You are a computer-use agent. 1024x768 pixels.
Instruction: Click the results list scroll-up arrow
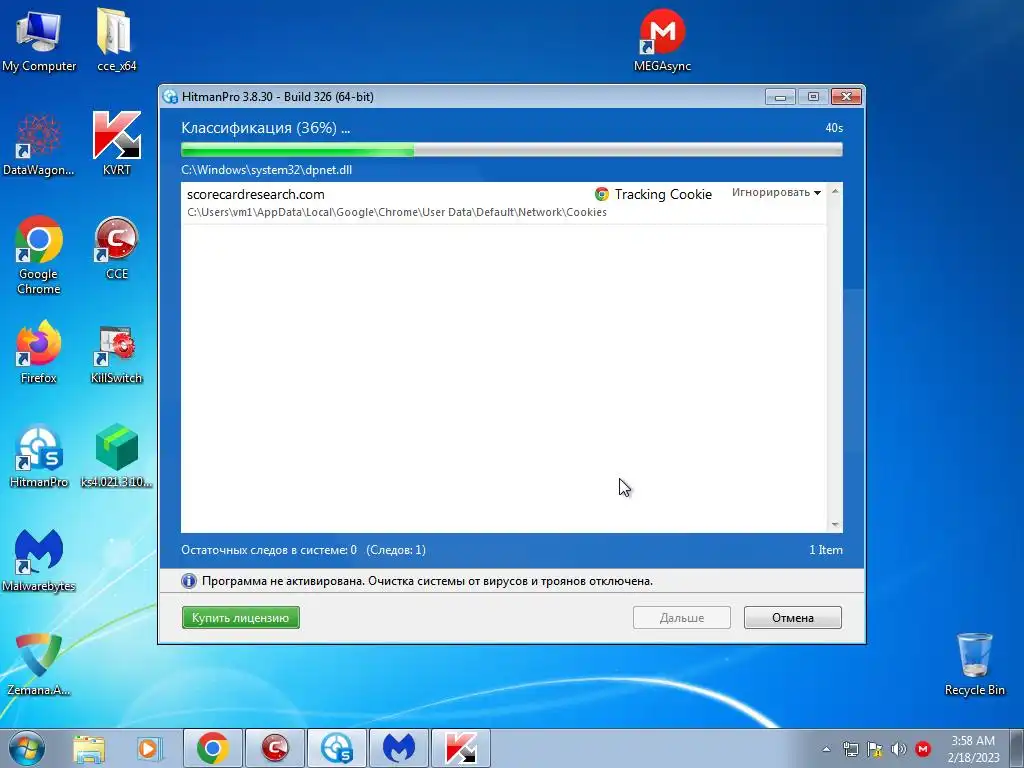point(835,191)
